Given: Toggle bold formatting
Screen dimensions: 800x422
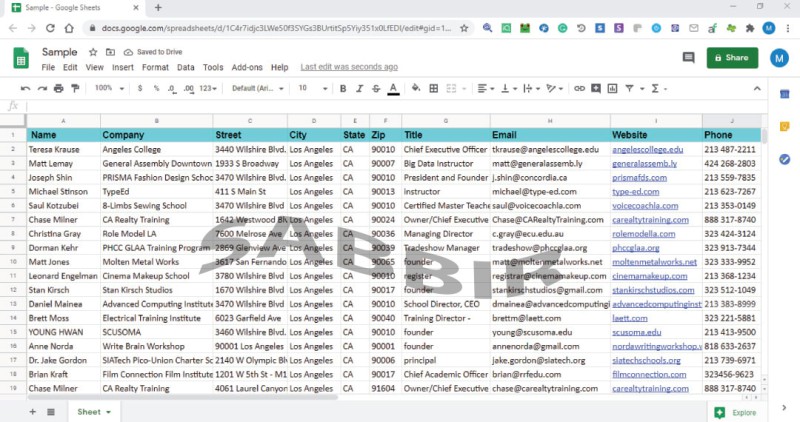Looking at the screenshot, I should (343, 89).
